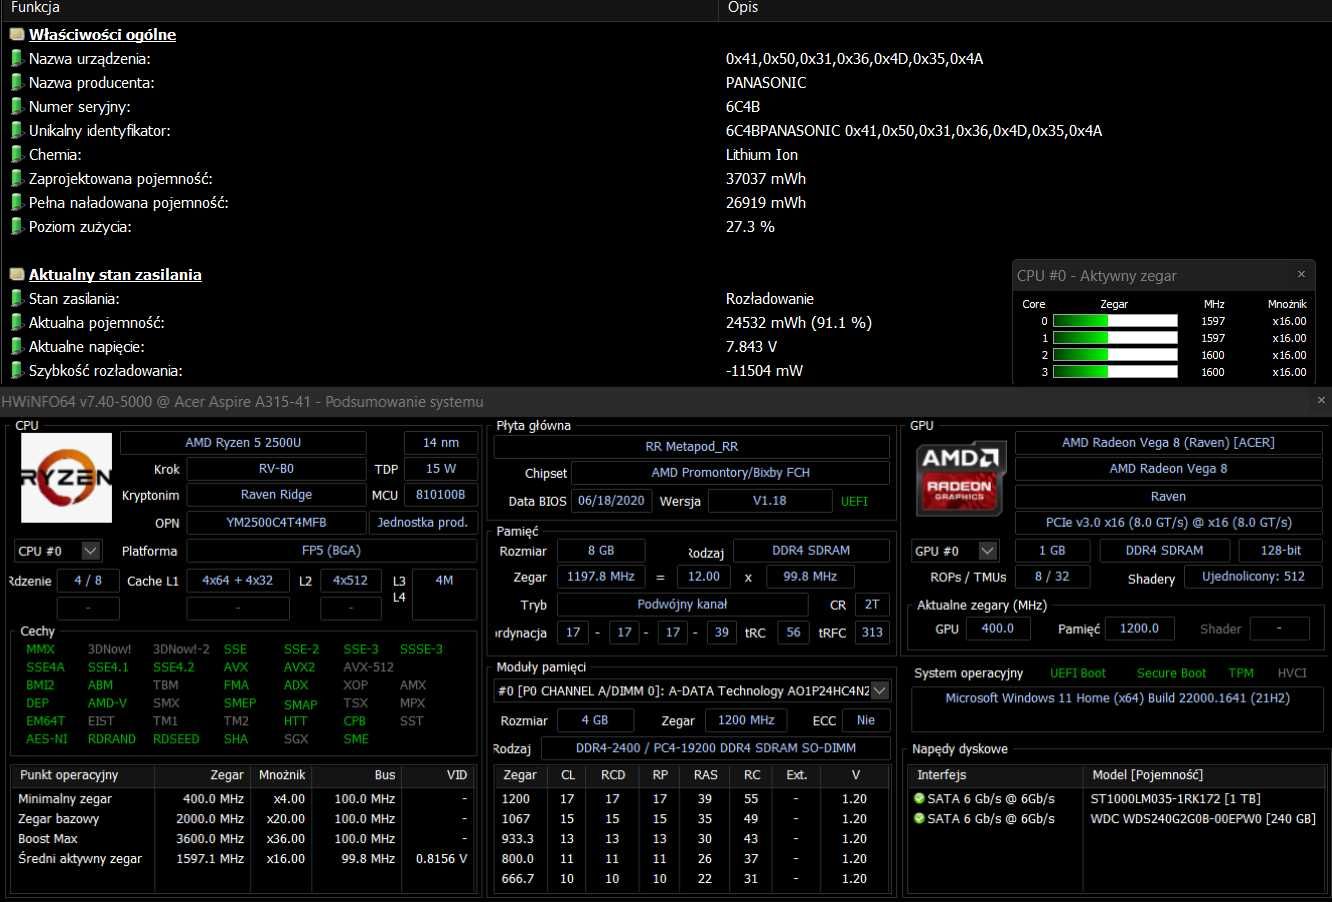1332x902 pixels.
Task: Click the Raven Ridge codename field
Action: [x=276, y=495]
